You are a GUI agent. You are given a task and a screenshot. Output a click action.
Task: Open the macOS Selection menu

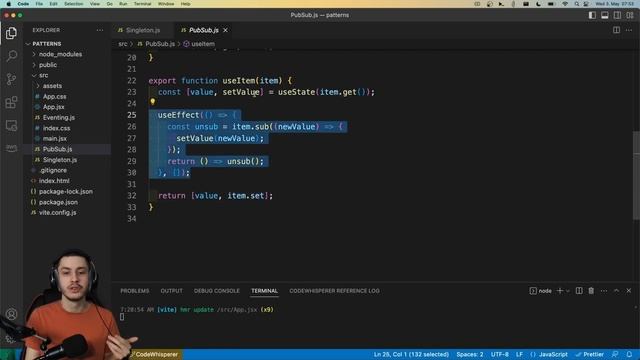(73, 4)
